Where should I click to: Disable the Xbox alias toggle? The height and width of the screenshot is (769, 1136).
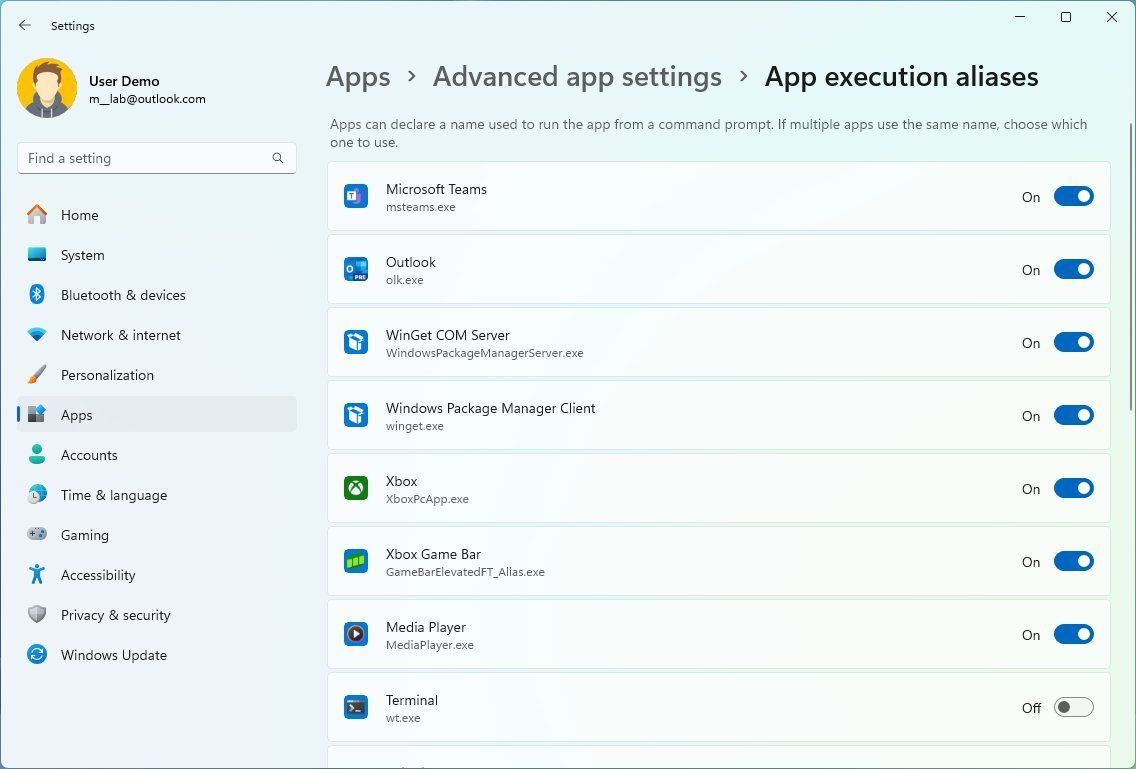tap(1073, 488)
